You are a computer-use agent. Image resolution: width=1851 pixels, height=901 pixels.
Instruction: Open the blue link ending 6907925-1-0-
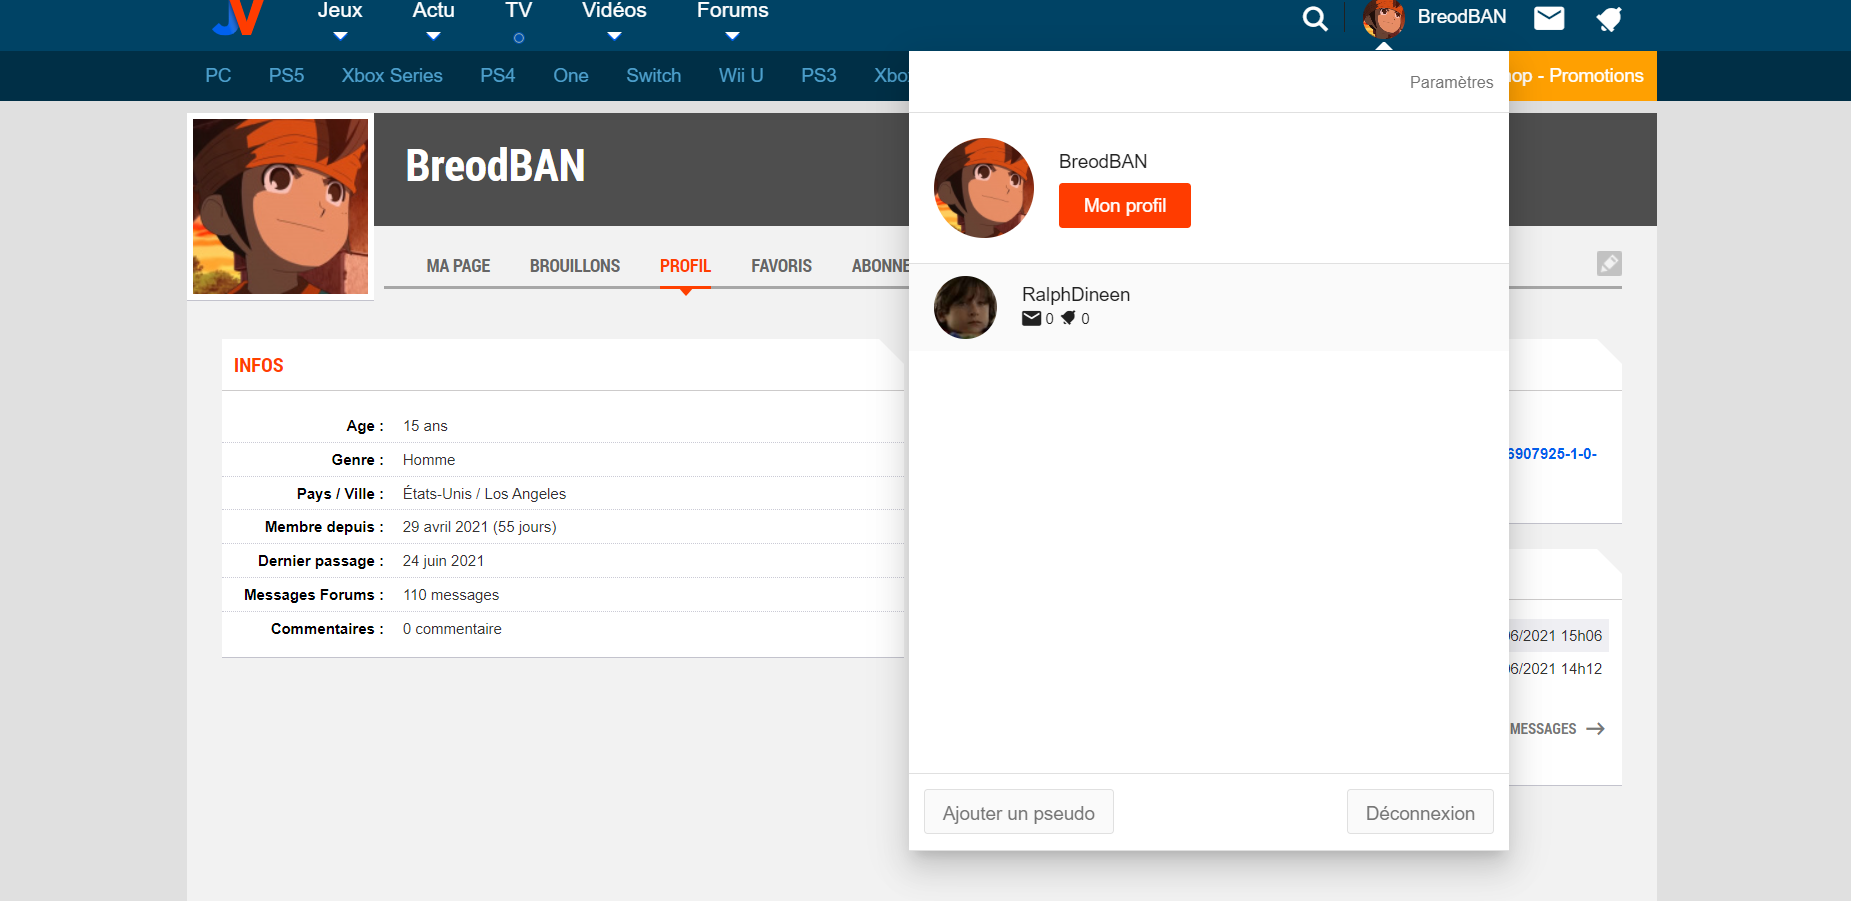(1553, 454)
